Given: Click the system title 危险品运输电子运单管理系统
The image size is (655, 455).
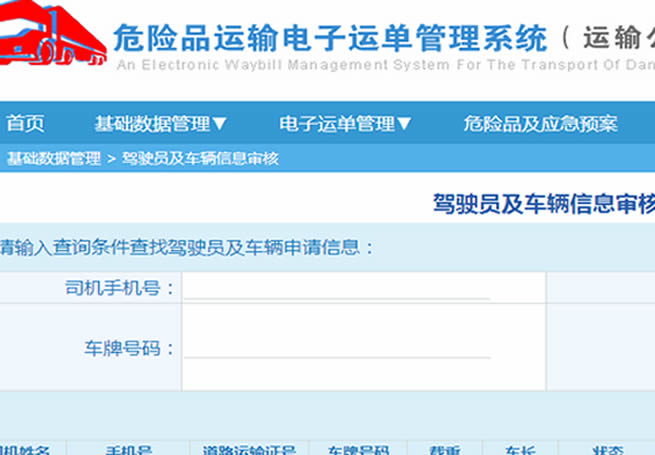Looking at the screenshot, I should tap(331, 38).
